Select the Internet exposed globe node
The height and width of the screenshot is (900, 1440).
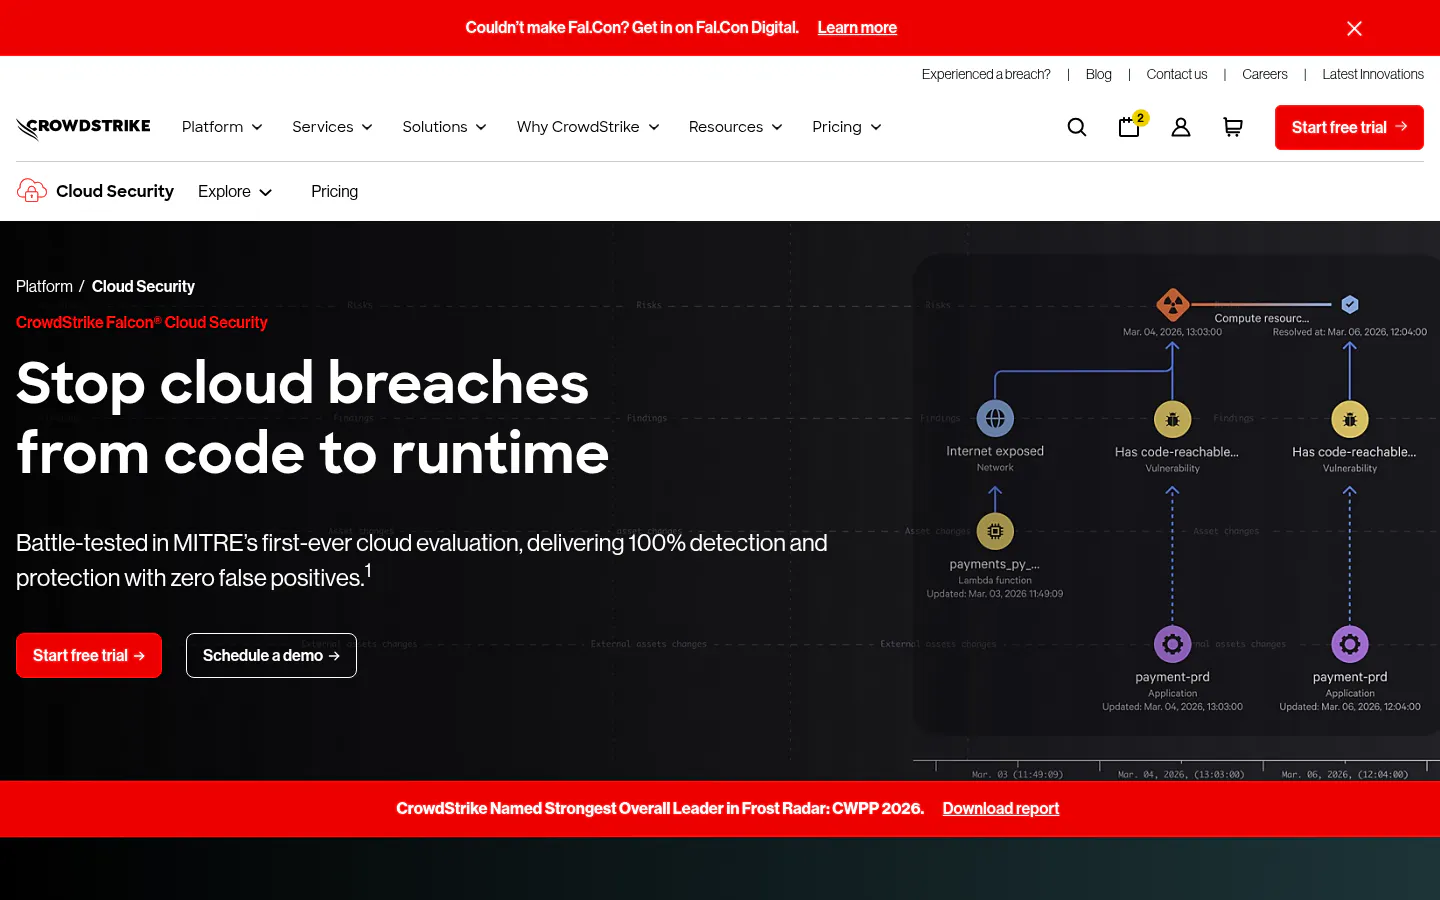click(x=995, y=419)
